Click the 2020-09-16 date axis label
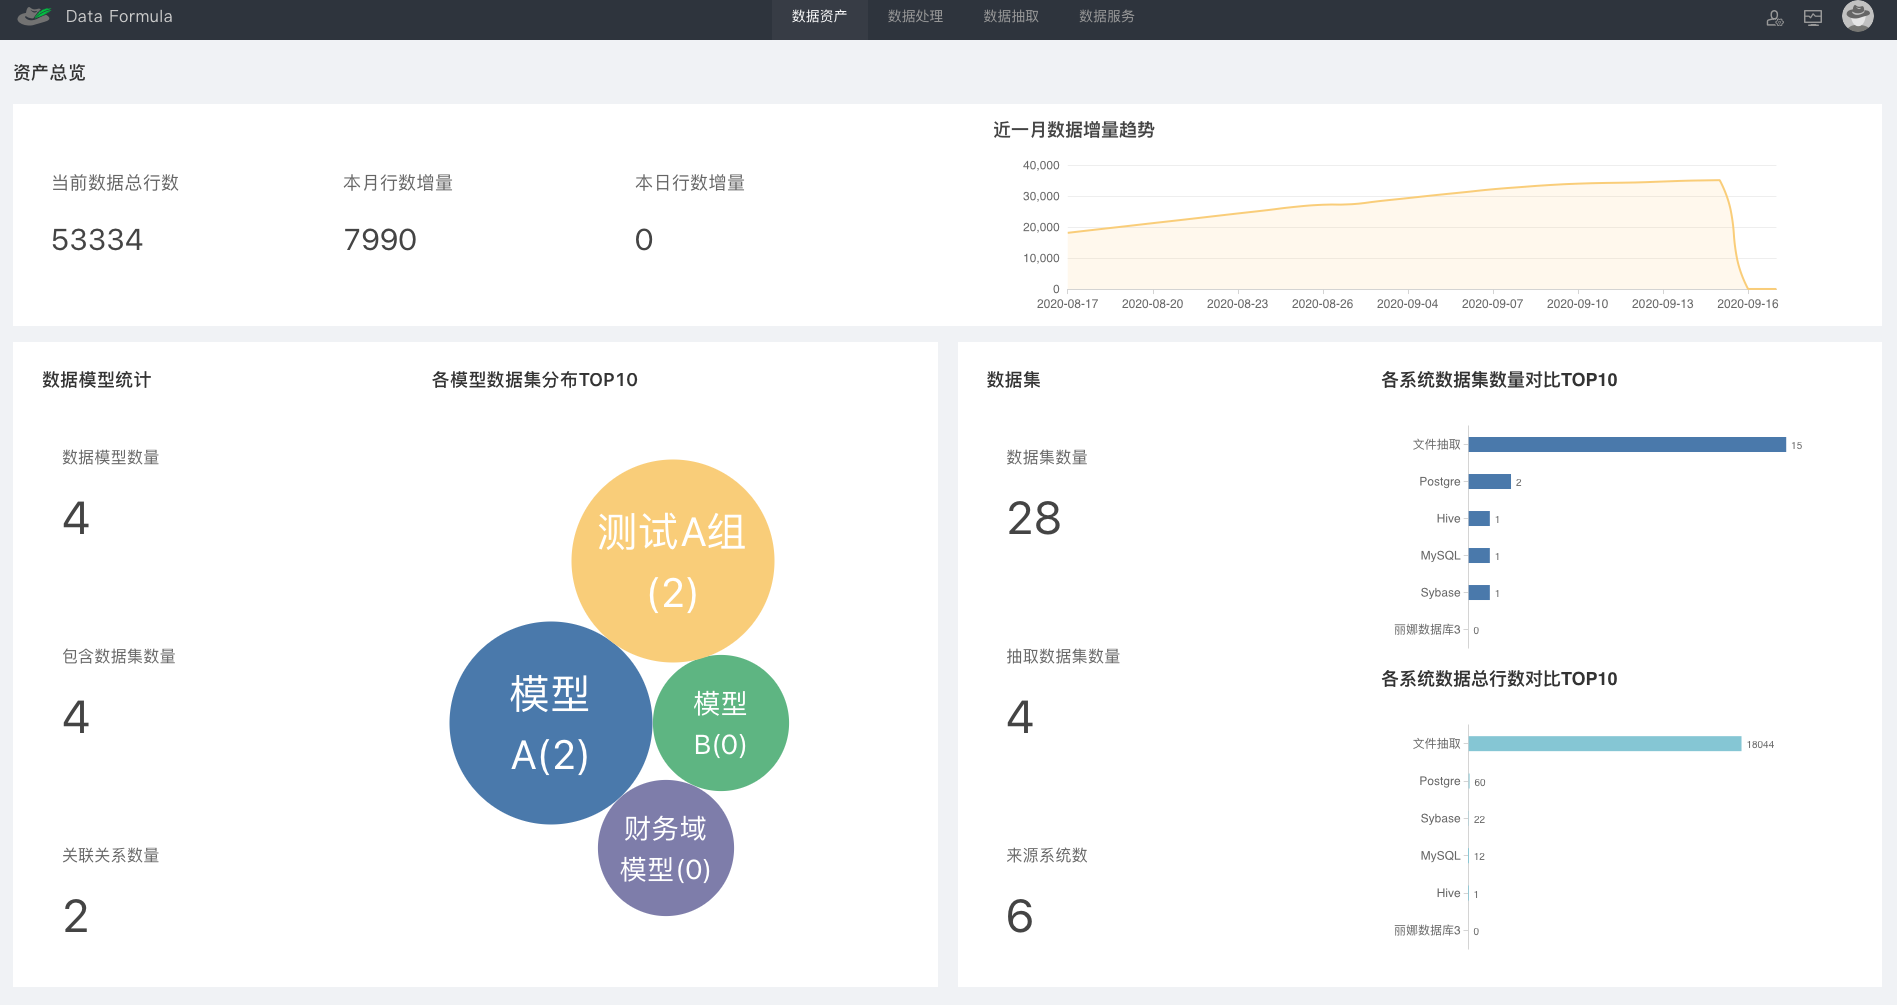Screen dimensions: 1897x1005 (x=1747, y=304)
